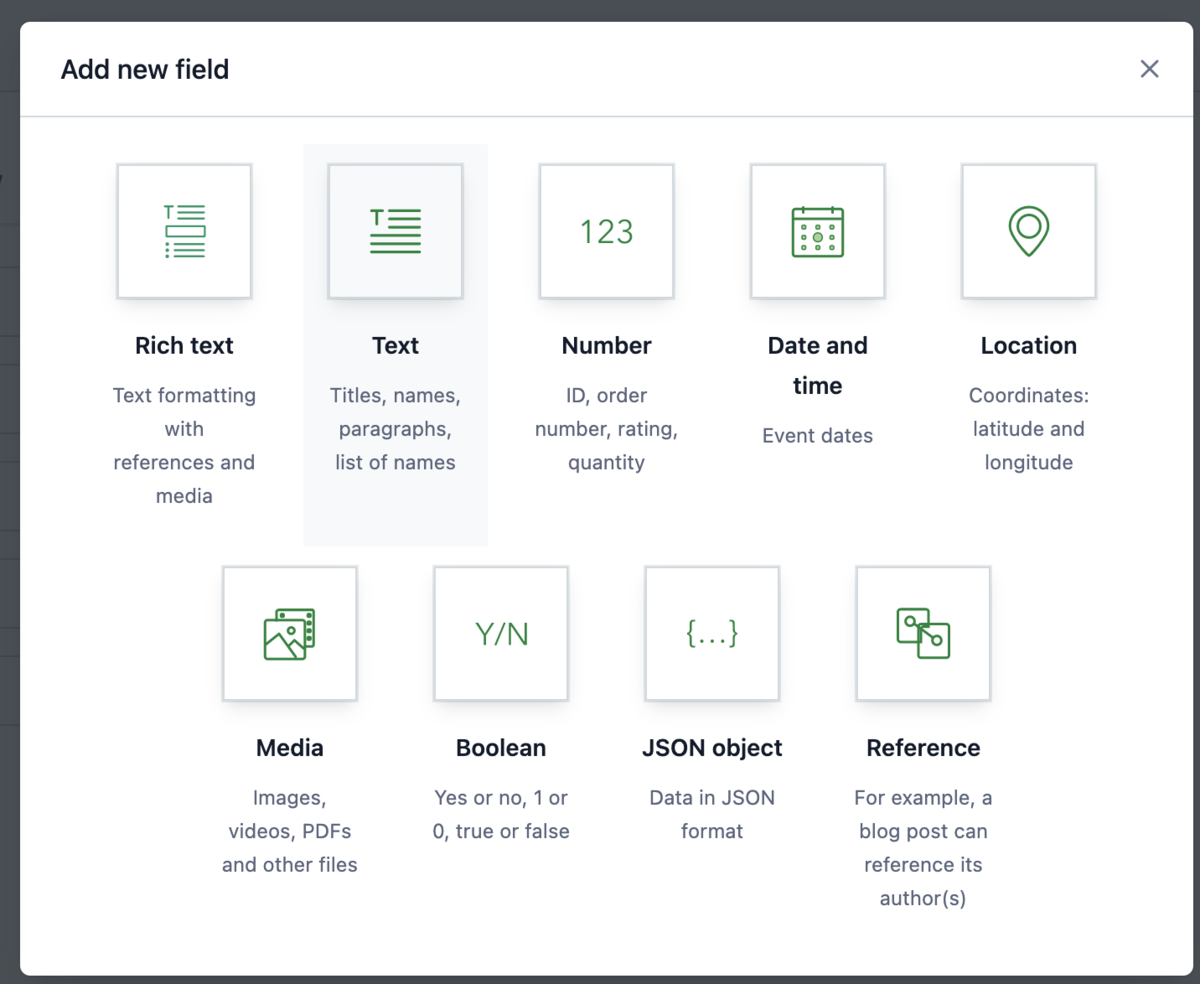Click "Images, videos, PDFs and other files" text
This screenshot has width=1200, height=984.
(x=290, y=831)
